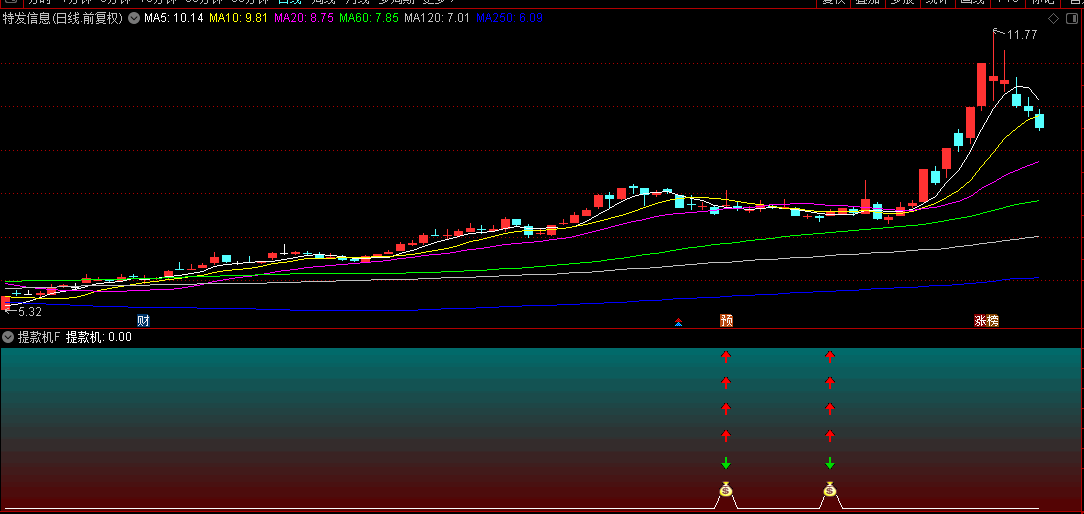Screen dimensions: 1084x514
Task: Expand the chevron before 提款机F indicator name
Action: coord(8,338)
